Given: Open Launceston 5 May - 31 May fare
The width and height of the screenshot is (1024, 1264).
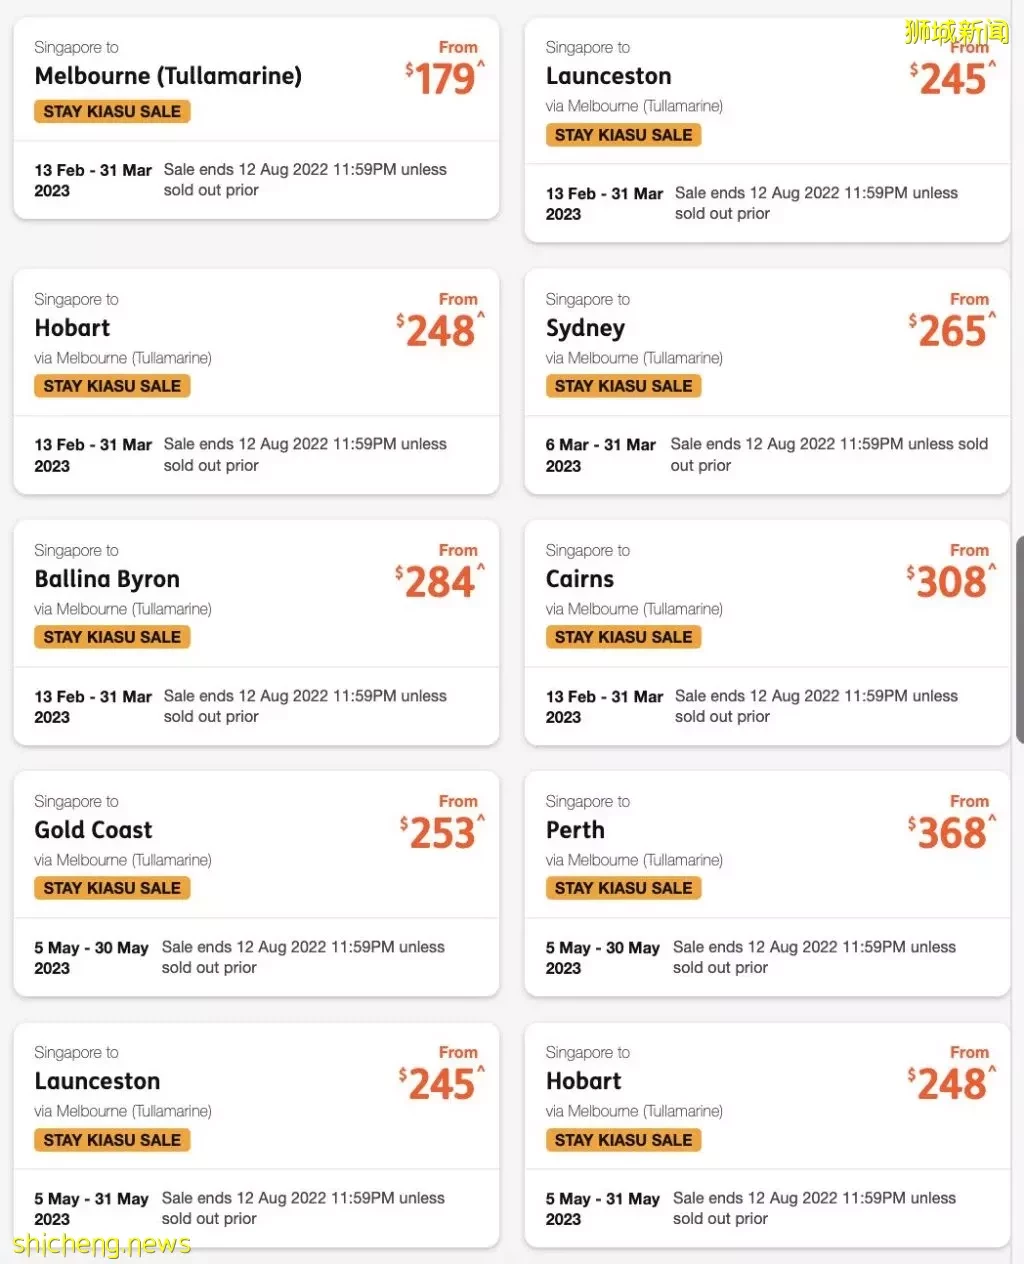Looking at the screenshot, I should 256,1135.
